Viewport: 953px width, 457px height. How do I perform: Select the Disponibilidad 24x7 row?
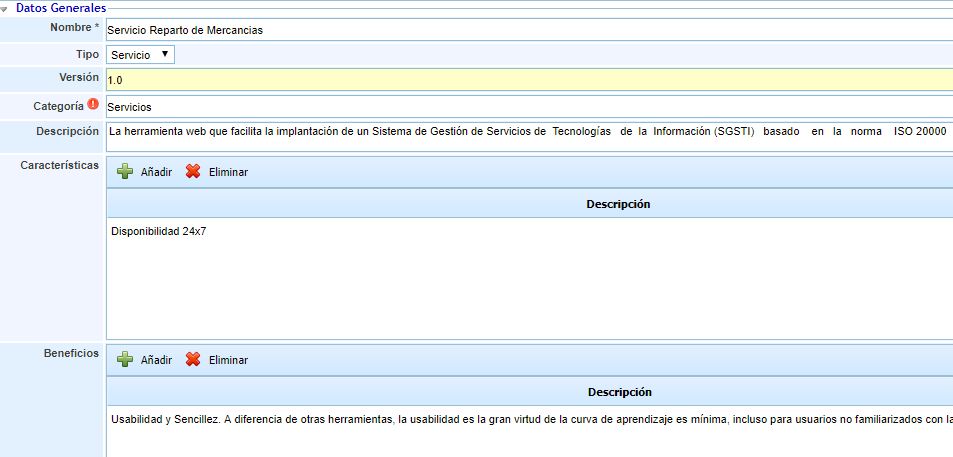click(x=159, y=232)
